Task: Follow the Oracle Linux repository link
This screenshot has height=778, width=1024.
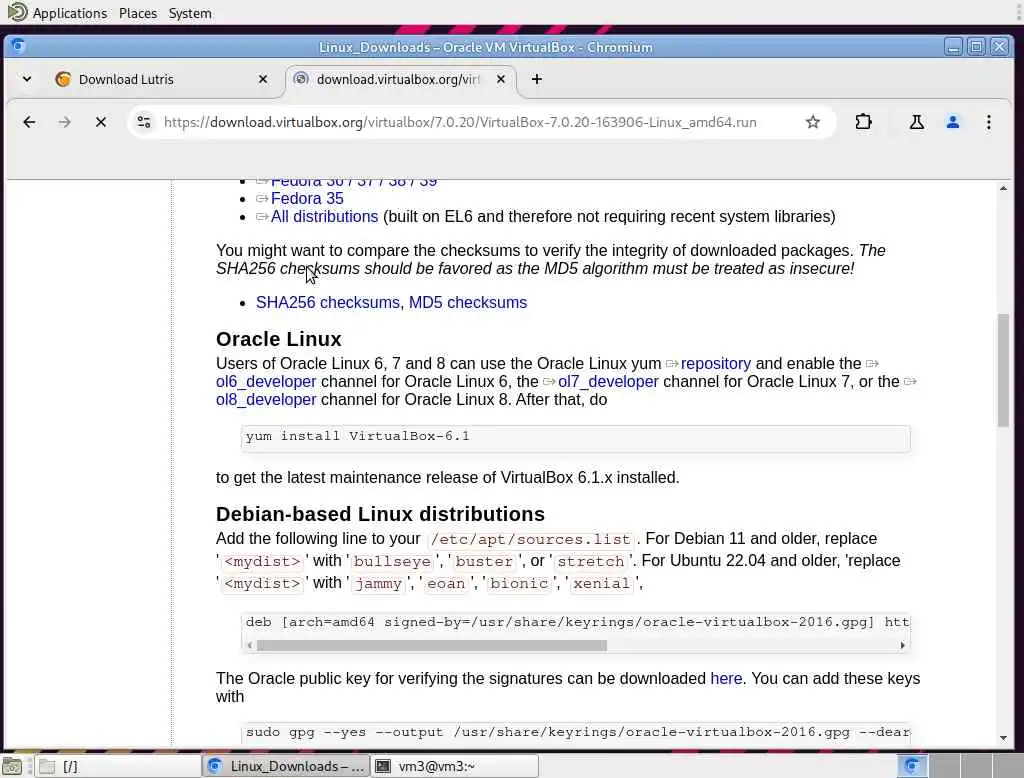Action: [x=715, y=364]
